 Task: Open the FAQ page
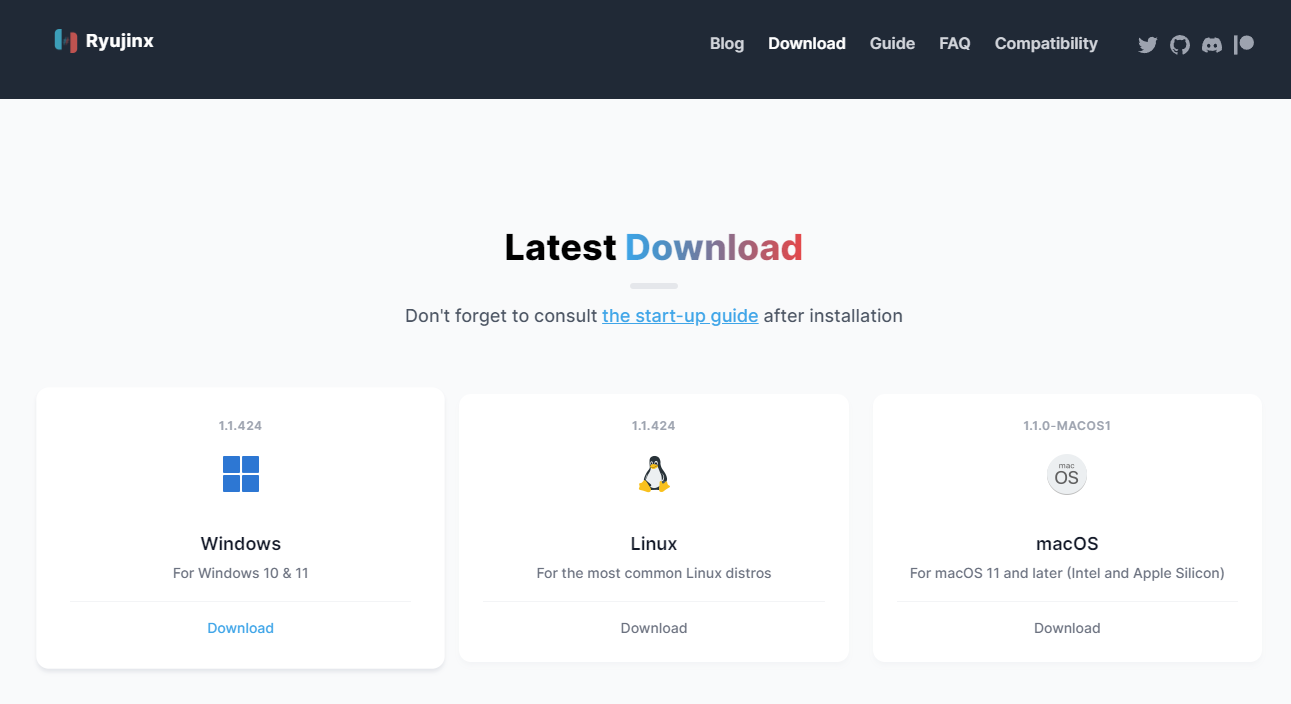[x=955, y=44]
